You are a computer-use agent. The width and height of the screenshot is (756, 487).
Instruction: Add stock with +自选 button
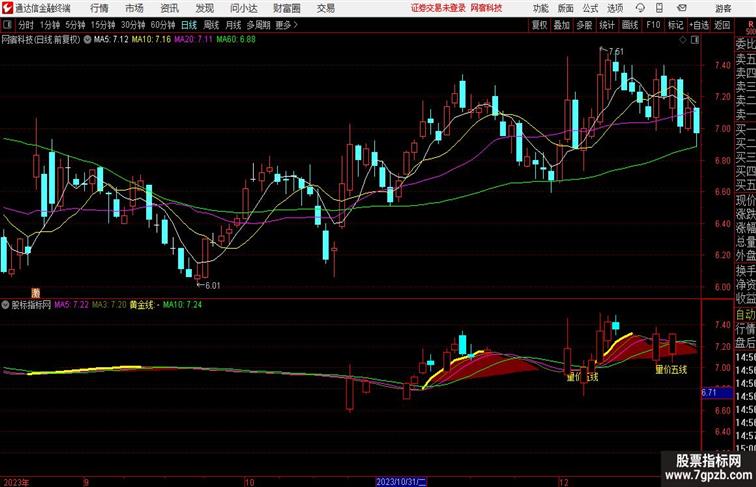click(699, 25)
